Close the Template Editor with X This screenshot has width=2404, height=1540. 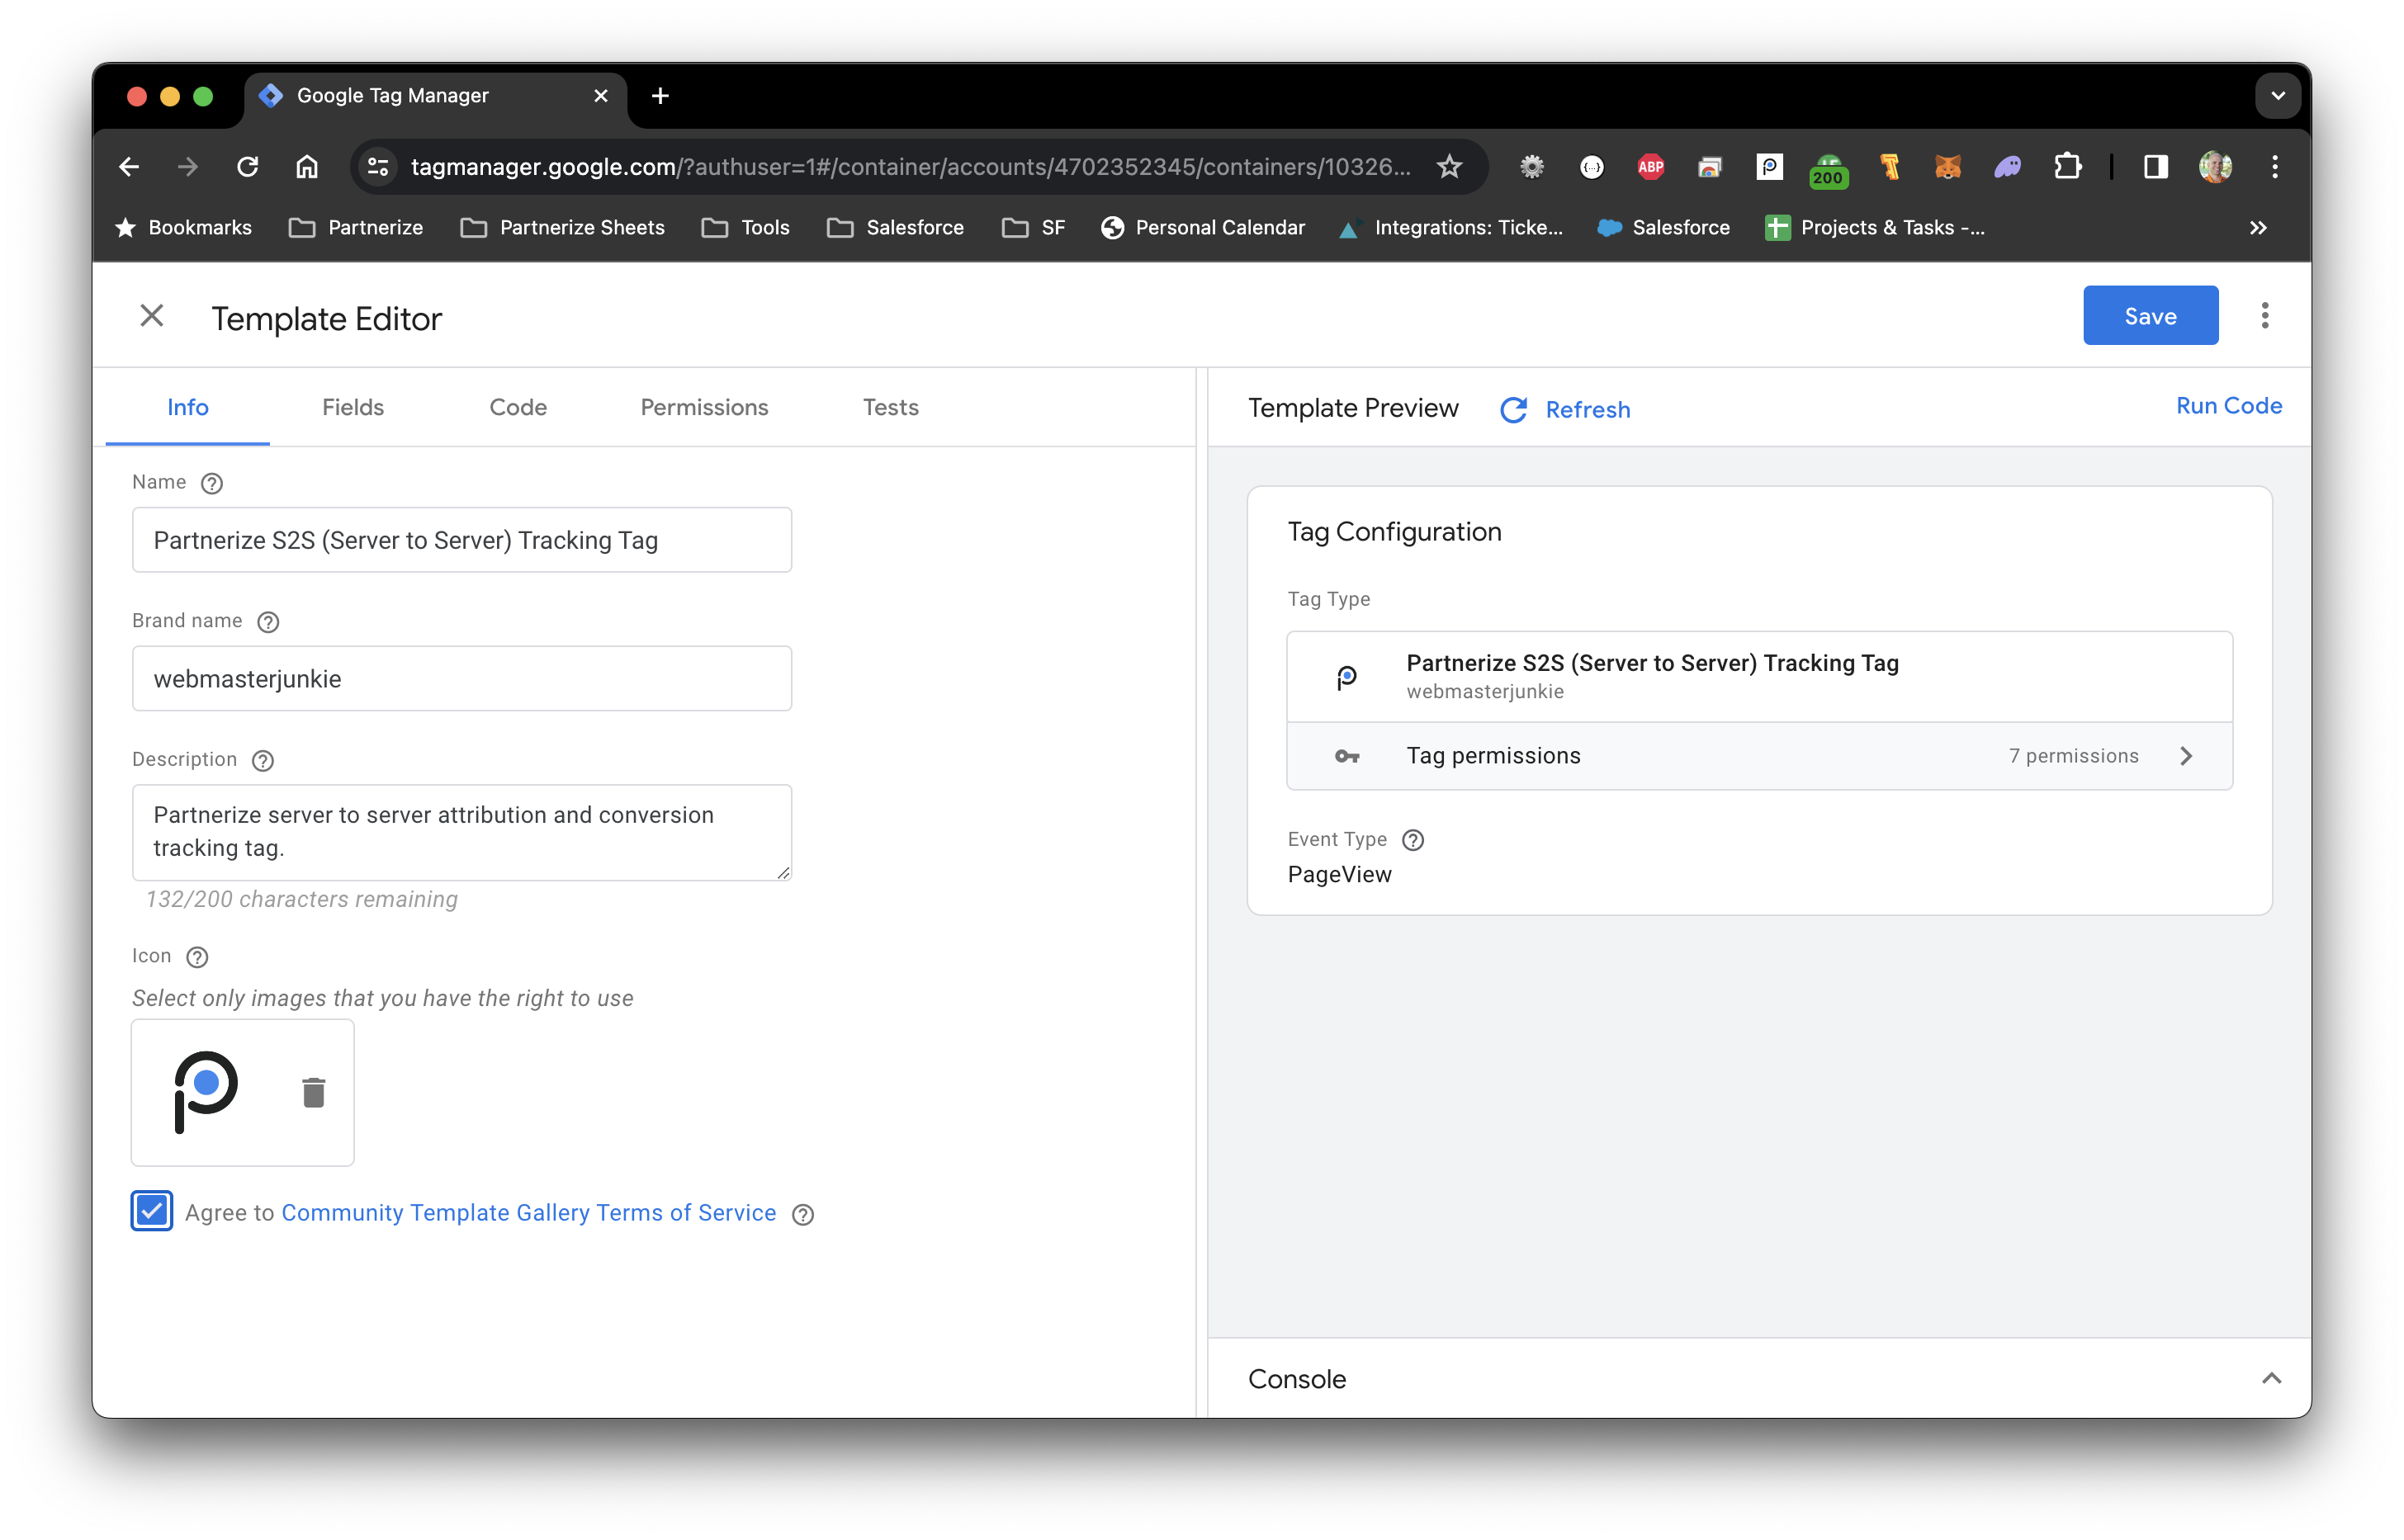point(152,316)
